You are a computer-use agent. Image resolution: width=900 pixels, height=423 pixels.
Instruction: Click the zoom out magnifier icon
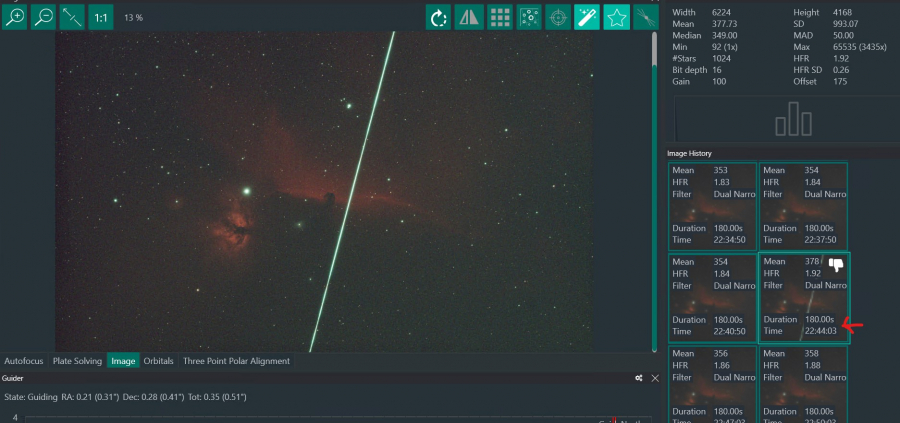point(43,17)
